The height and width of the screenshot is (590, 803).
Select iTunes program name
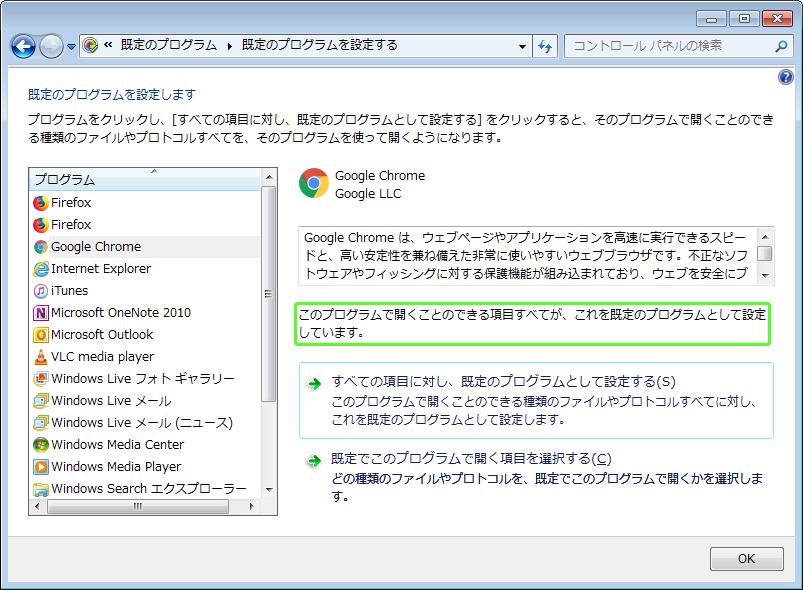click(x=69, y=290)
